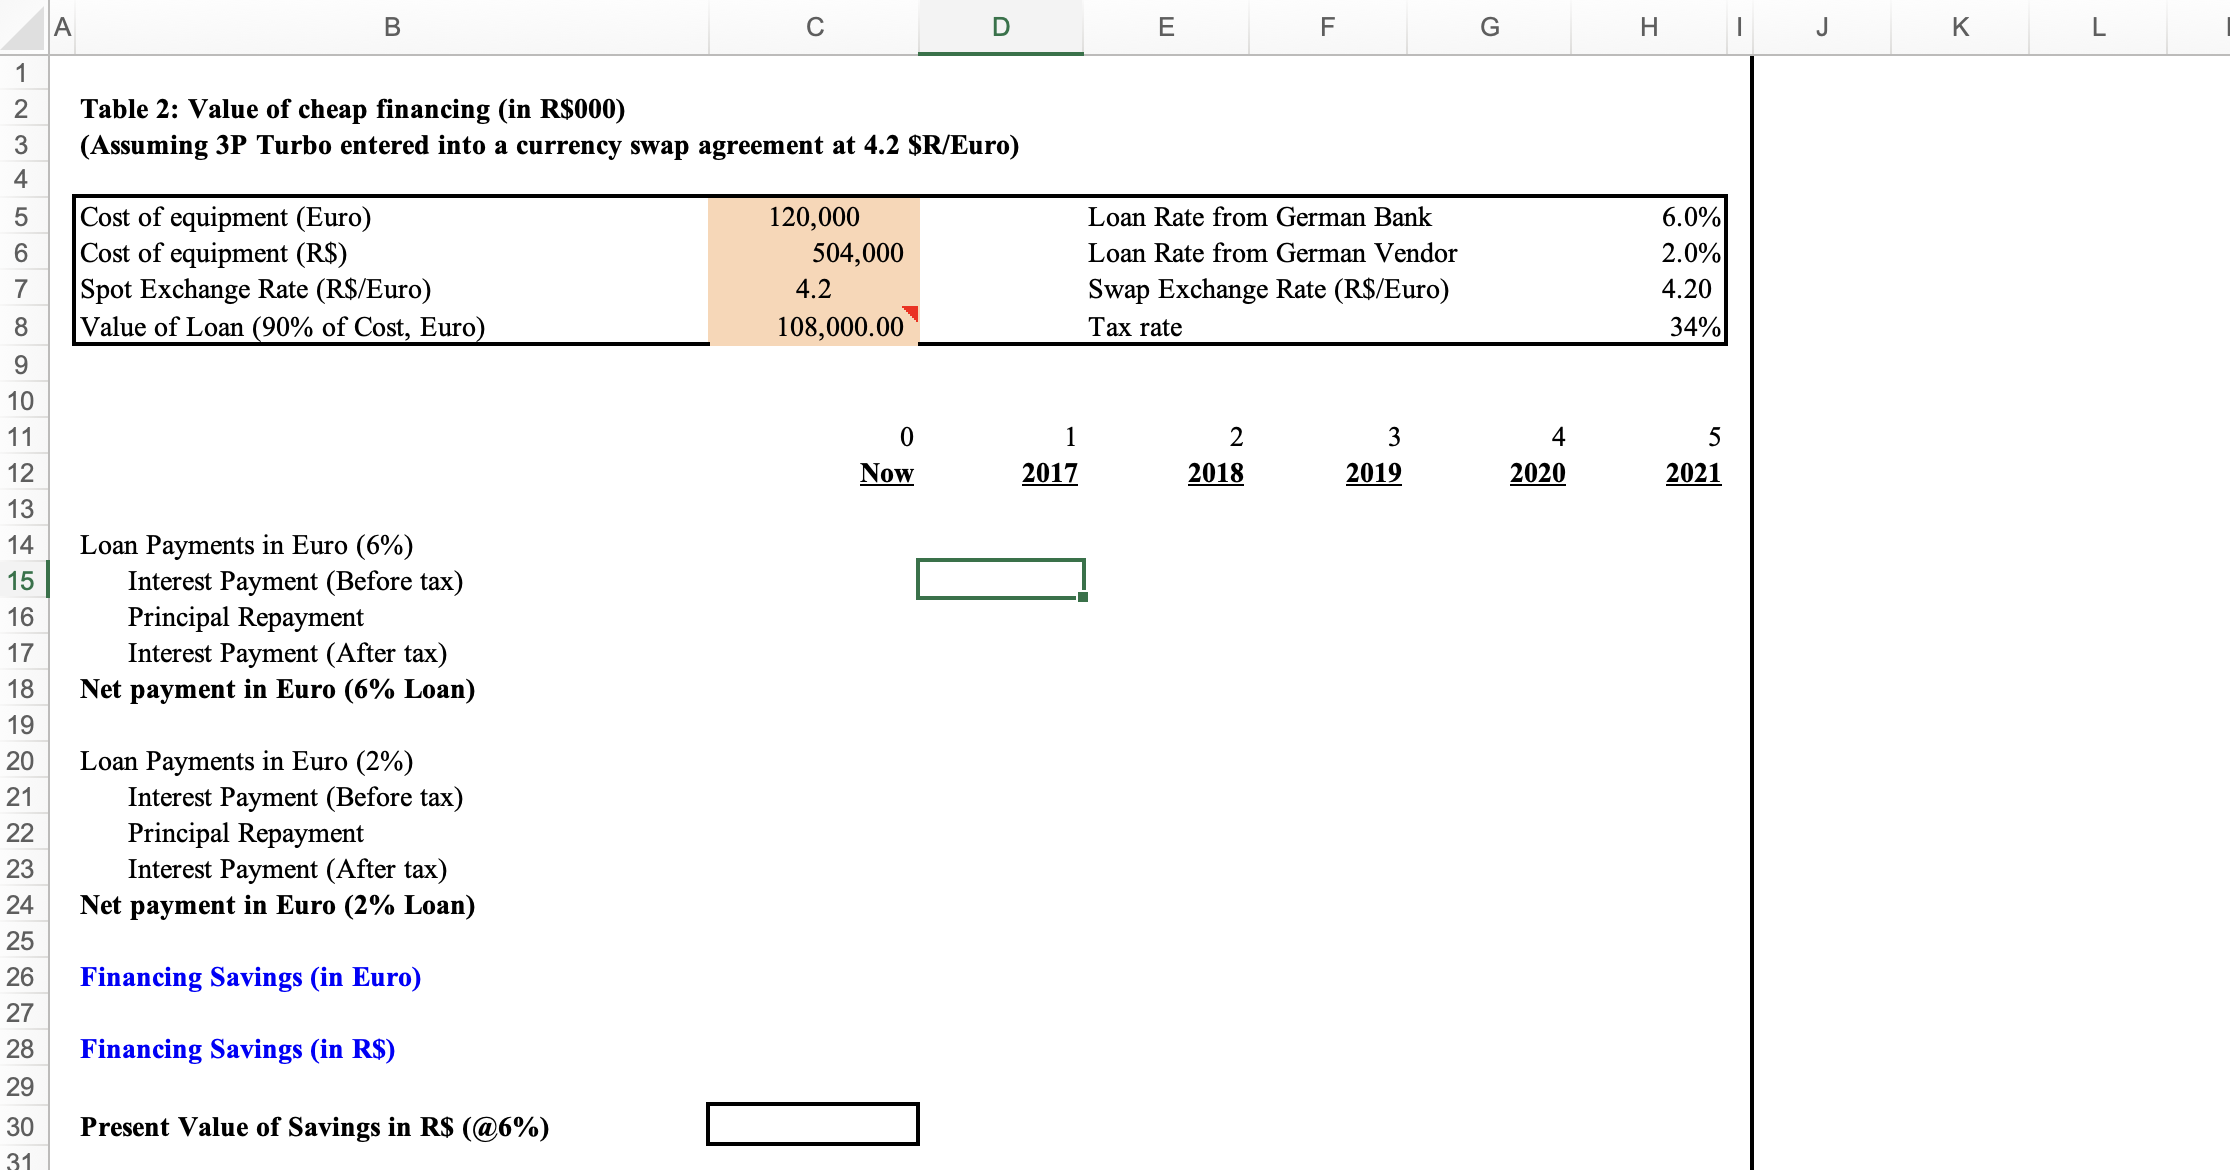Select the 2017 year header cell
Viewport: 2230px width, 1170px height.
tap(1048, 473)
